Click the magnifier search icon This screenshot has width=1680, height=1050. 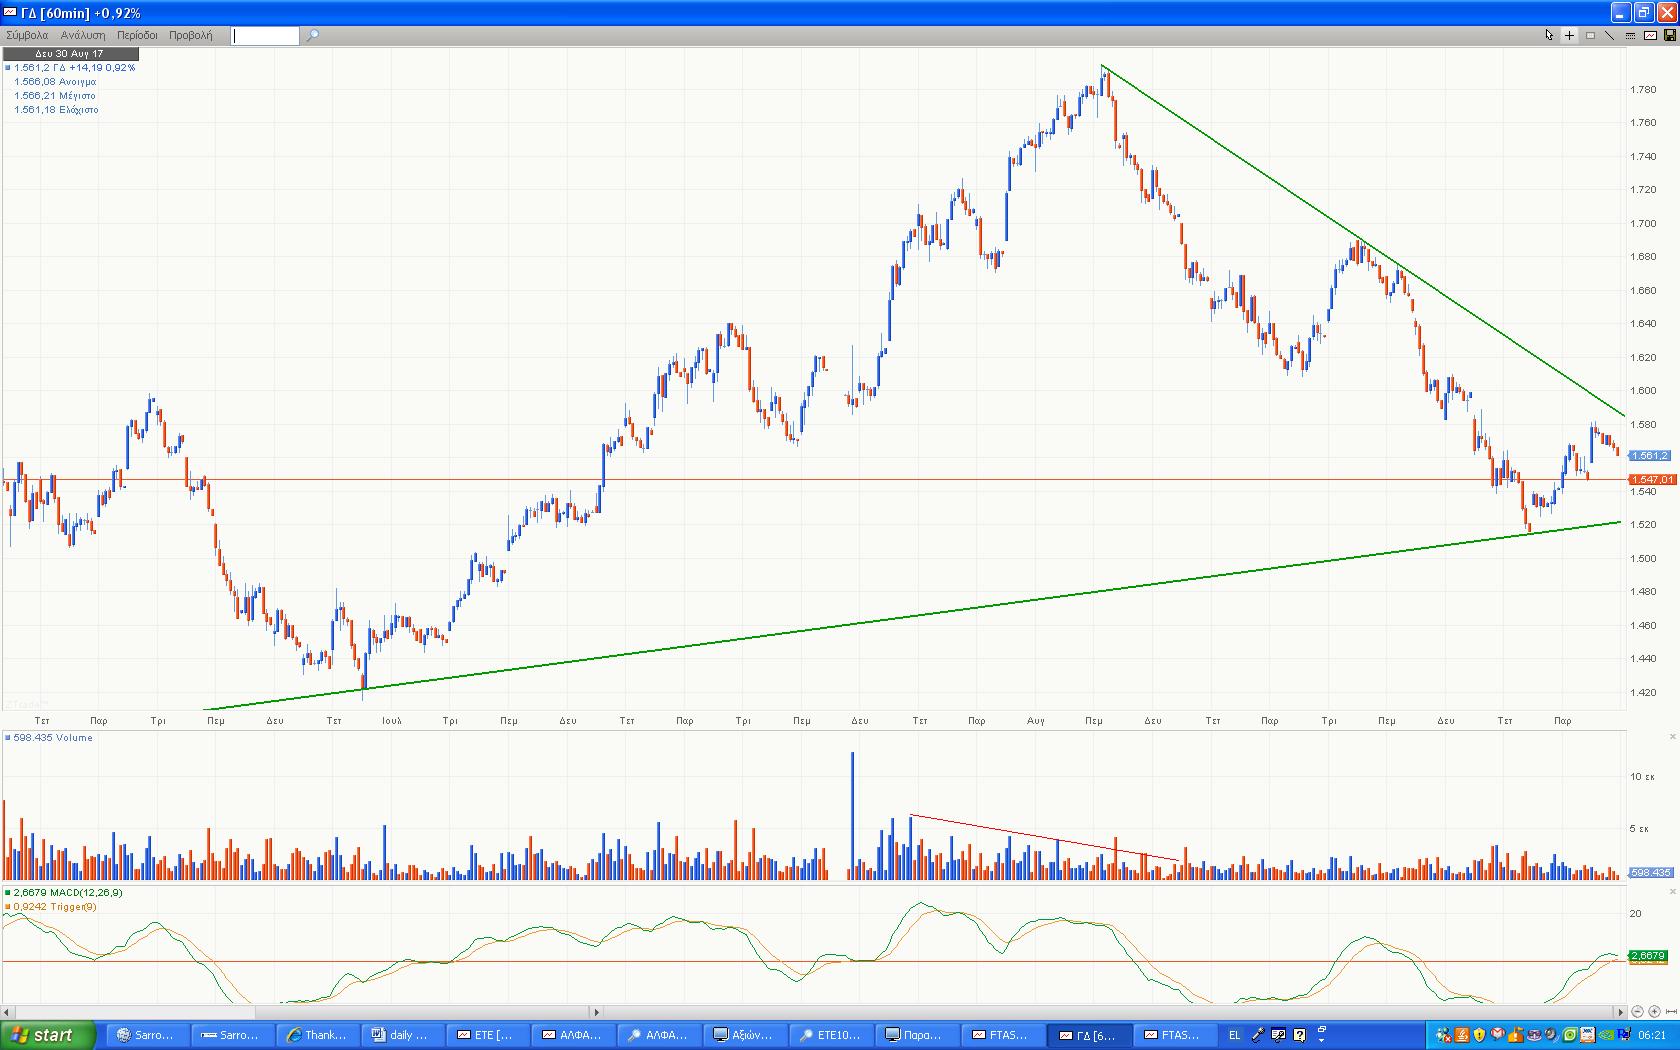click(x=312, y=35)
